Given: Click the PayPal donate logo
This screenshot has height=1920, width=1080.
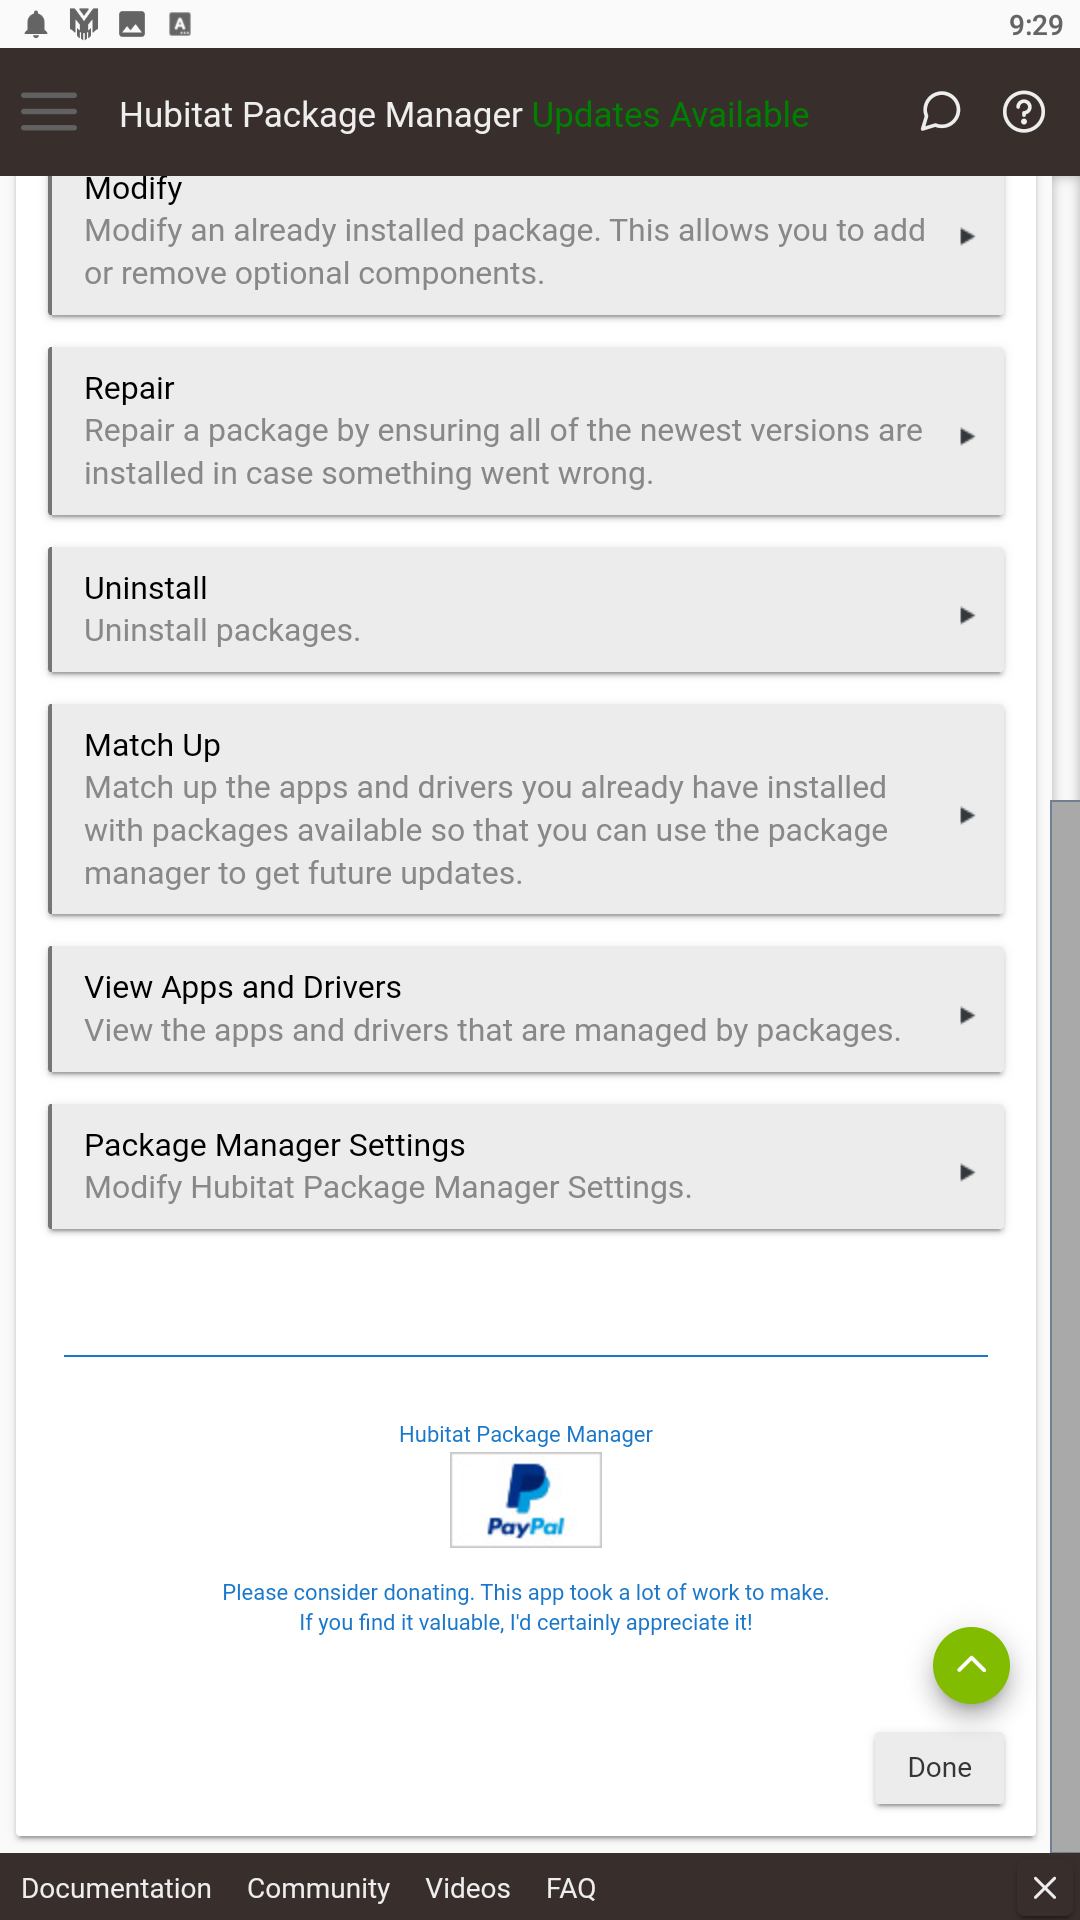Looking at the screenshot, I should (x=526, y=1500).
